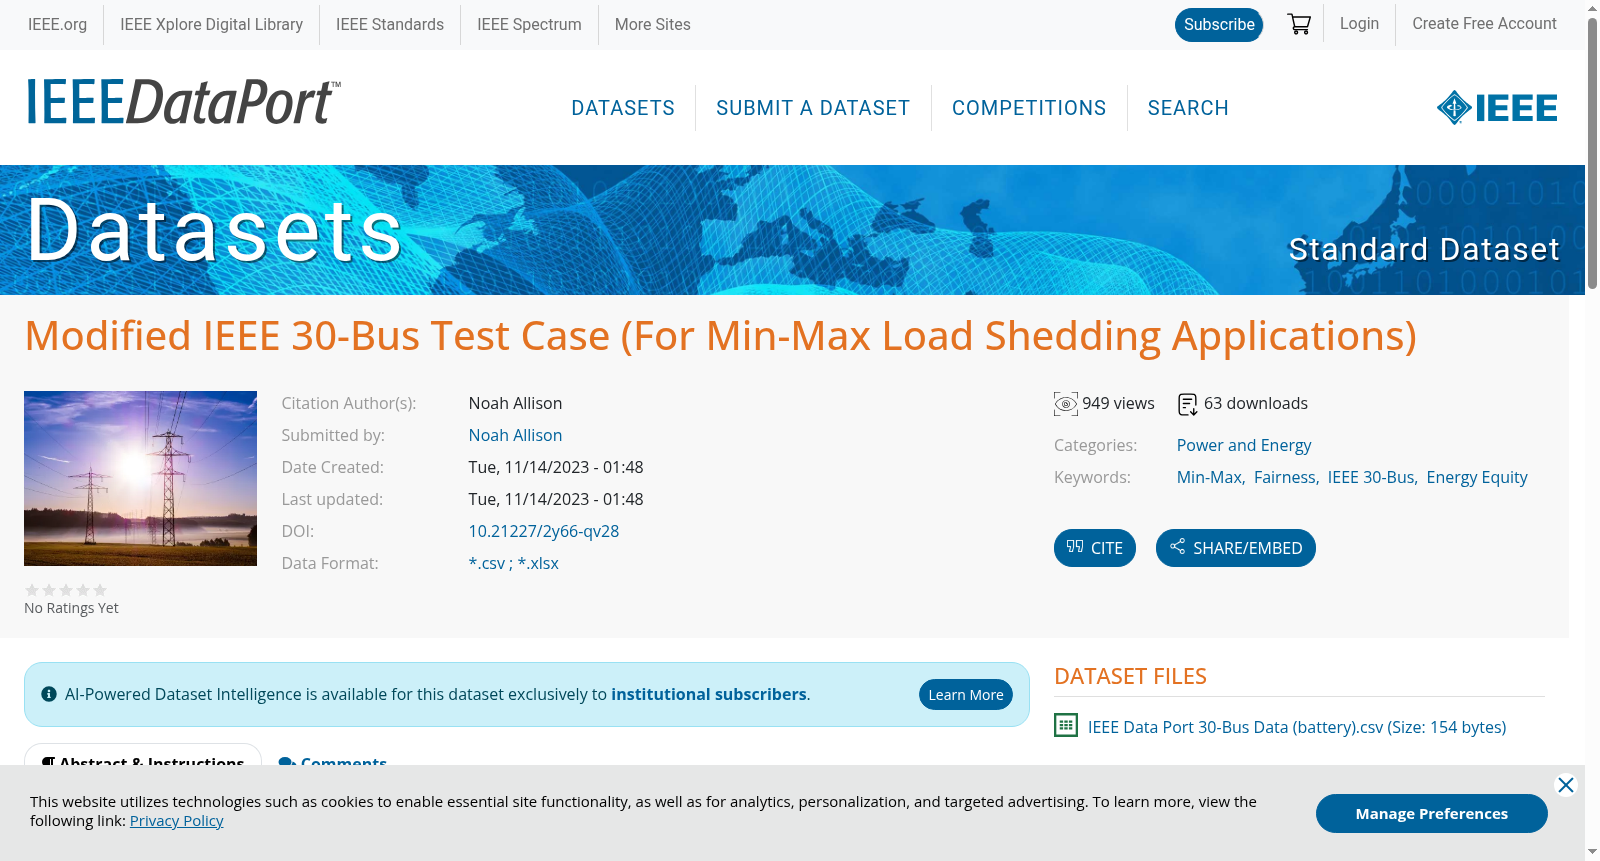This screenshot has height=861, width=1600.
Task: Download IEEE Data Port 30-Bus Data csv
Action: click(1297, 727)
